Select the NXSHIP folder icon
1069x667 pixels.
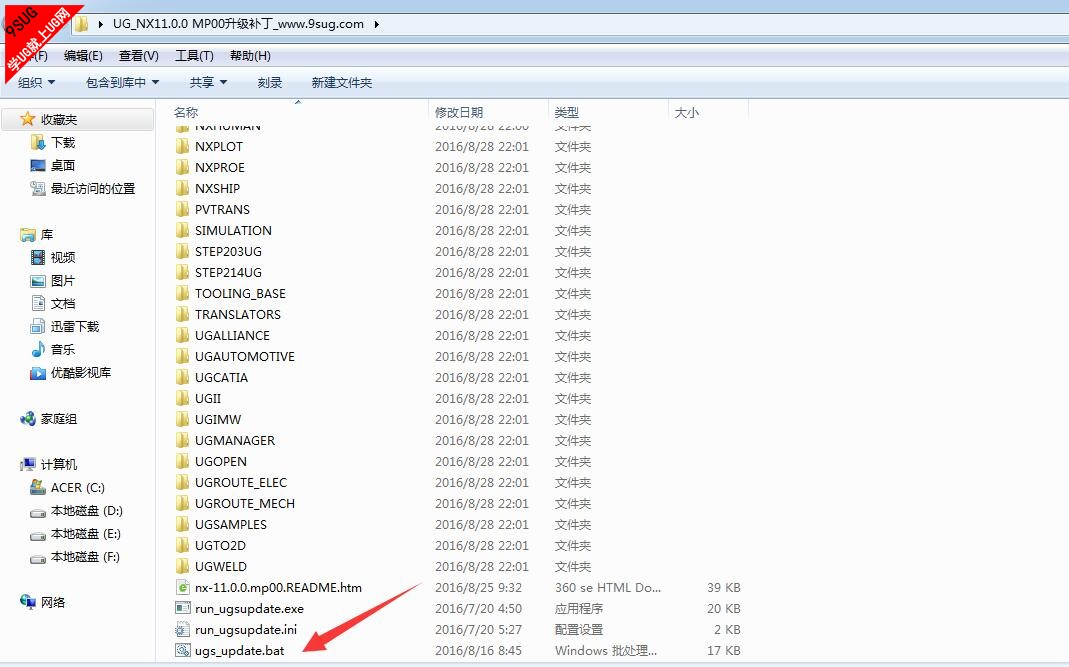183,188
